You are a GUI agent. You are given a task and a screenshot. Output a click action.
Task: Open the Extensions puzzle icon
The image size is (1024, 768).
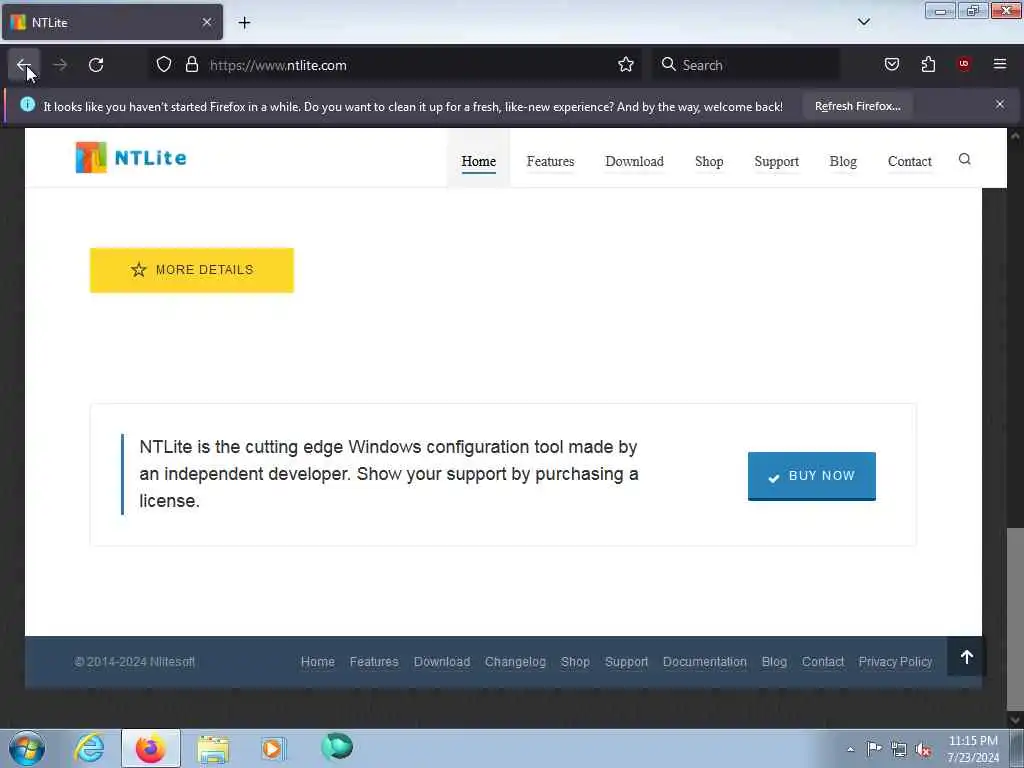tap(928, 65)
